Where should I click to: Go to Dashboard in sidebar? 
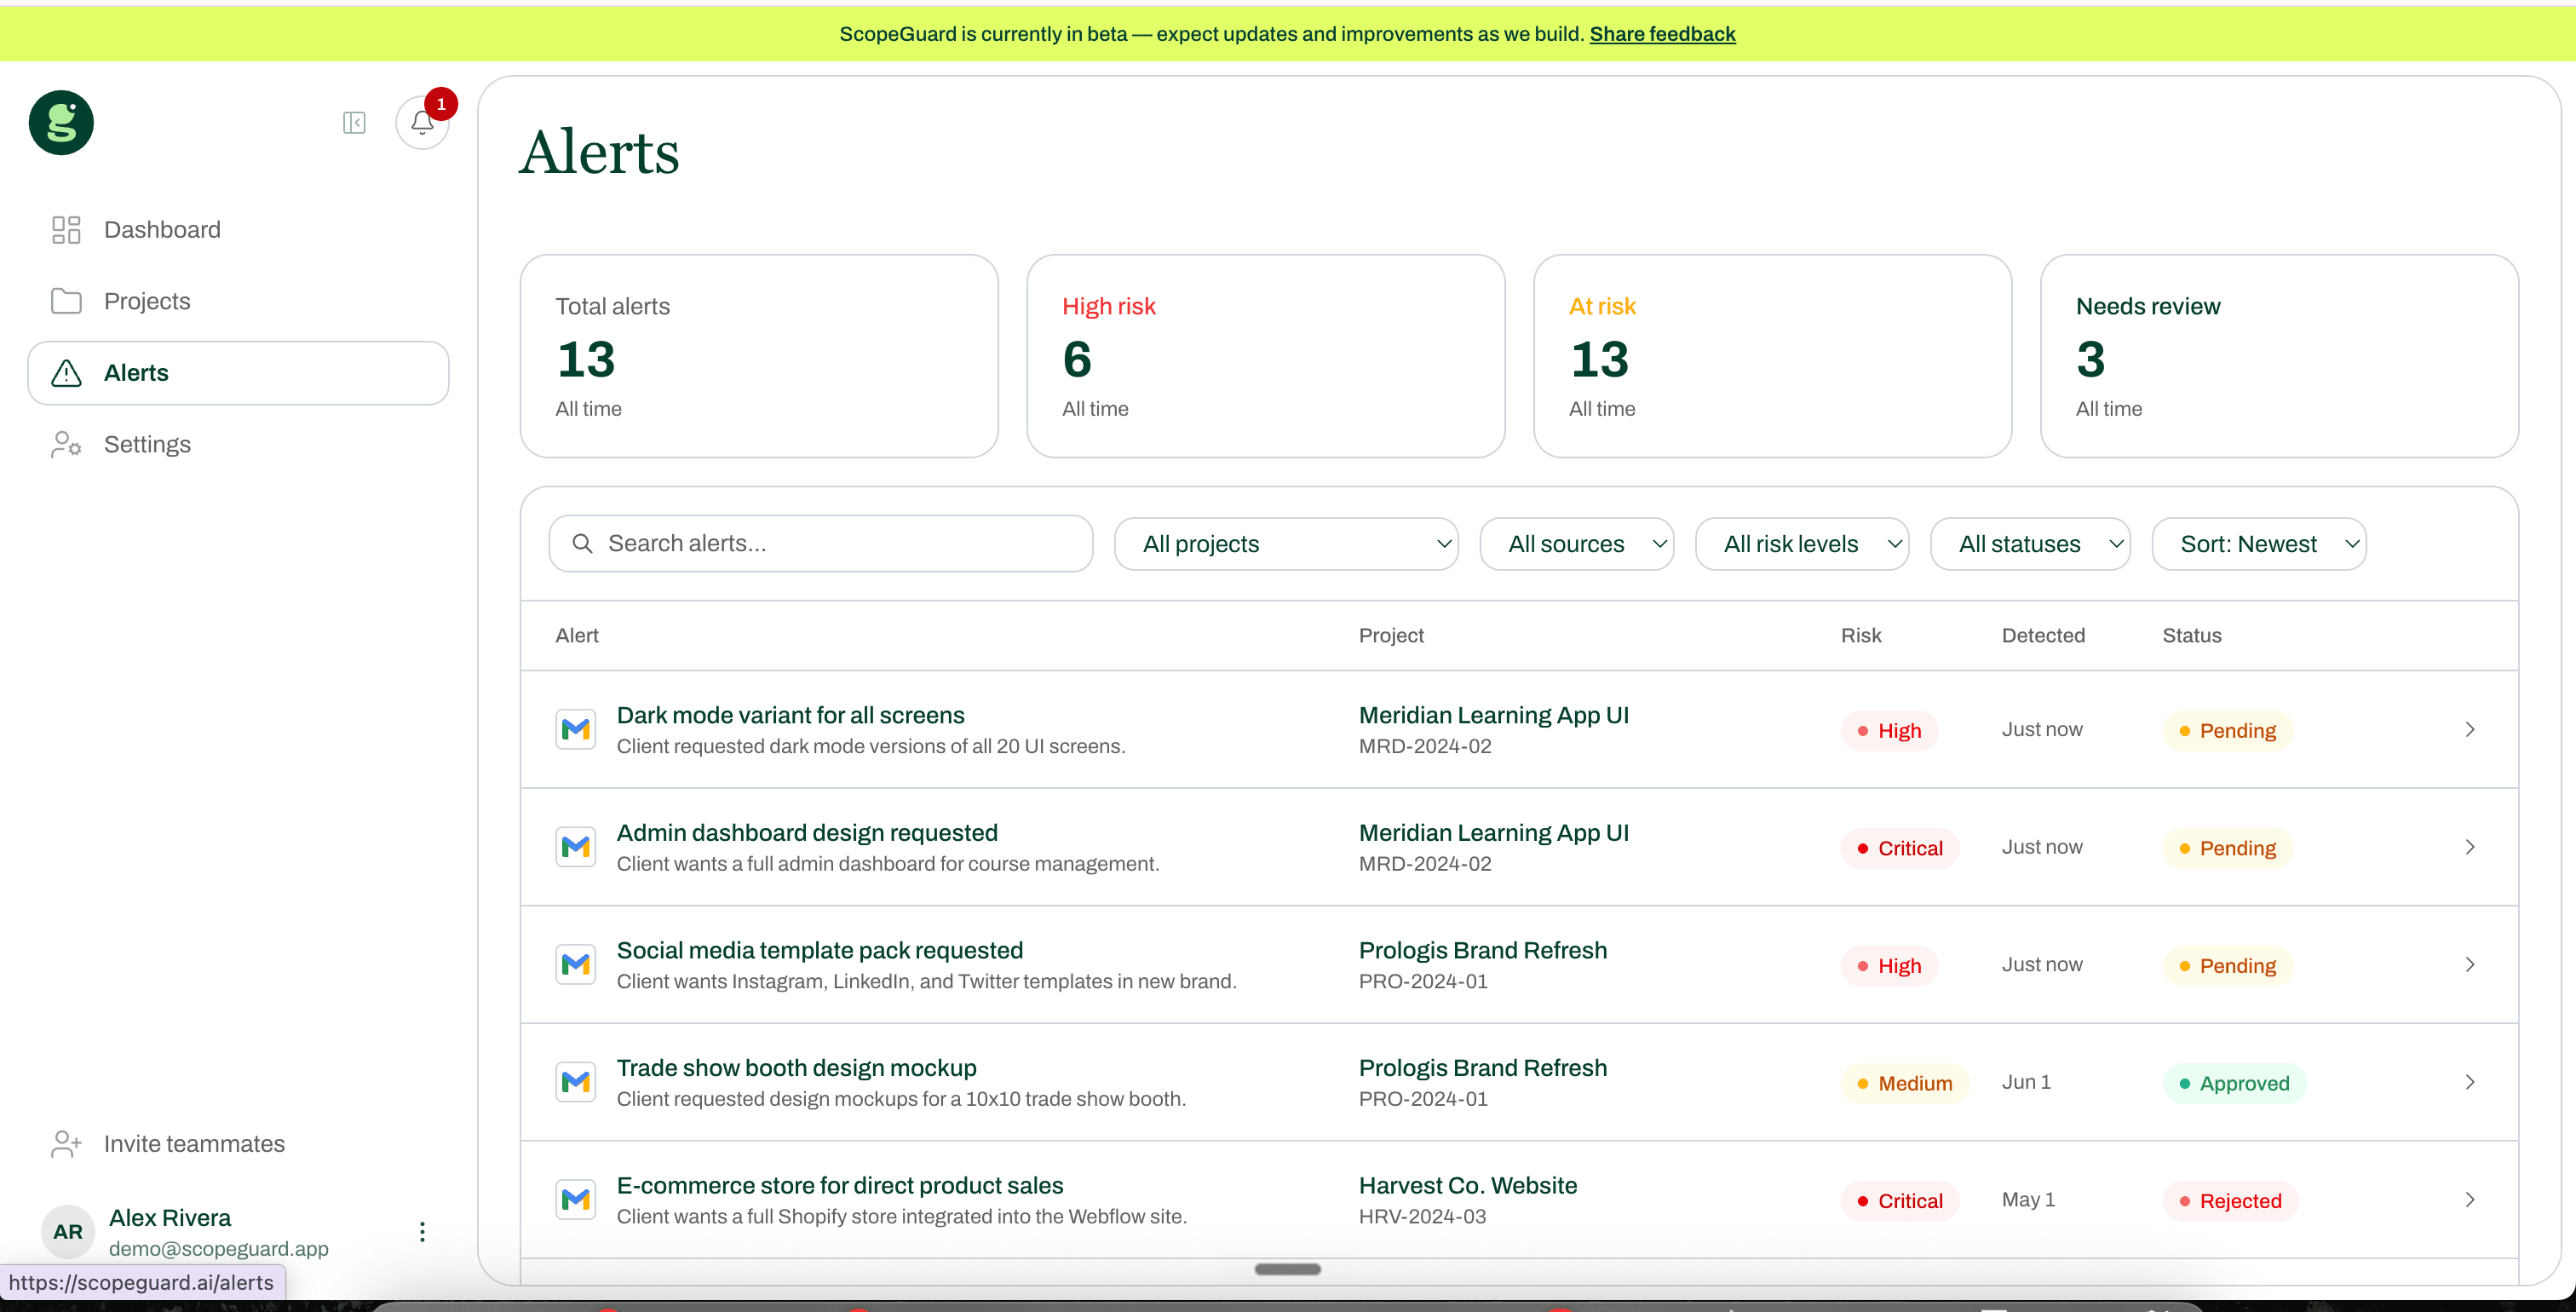[238, 230]
